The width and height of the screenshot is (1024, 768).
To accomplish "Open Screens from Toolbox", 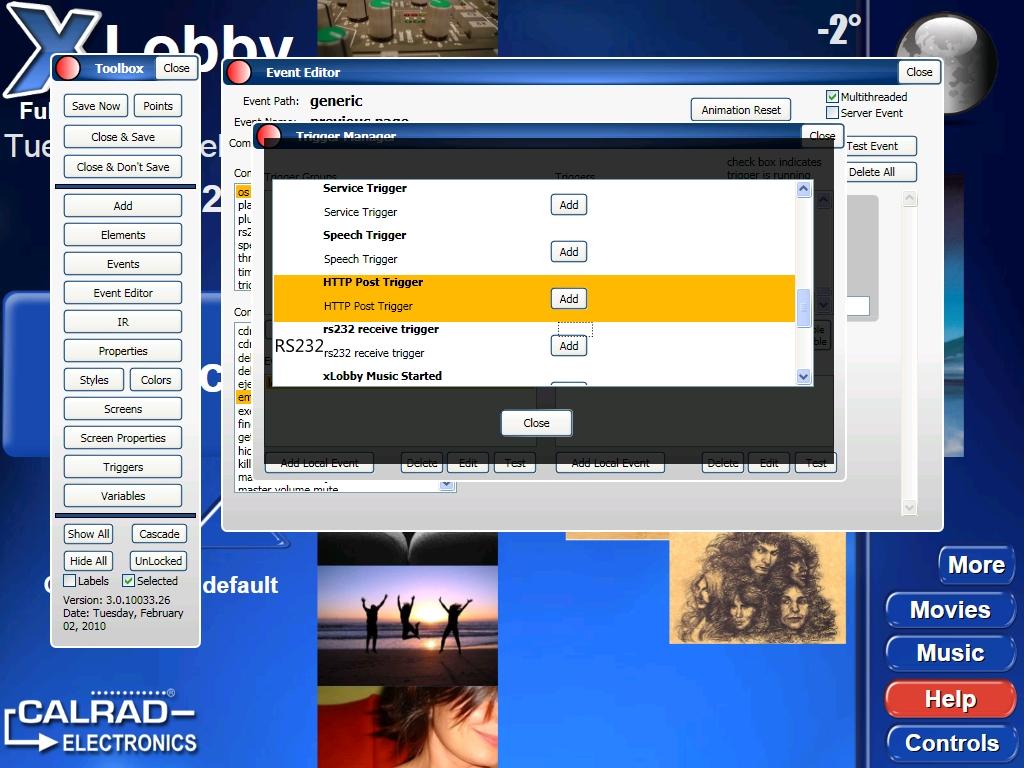I will (x=123, y=409).
